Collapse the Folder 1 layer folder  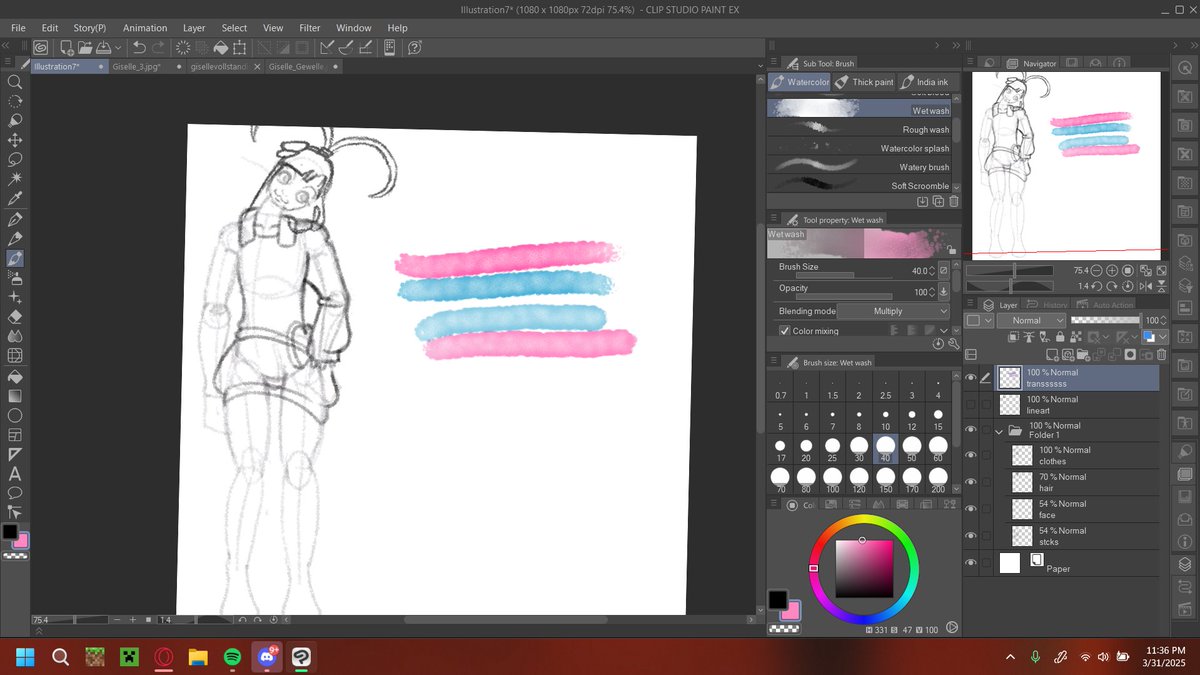click(x=998, y=431)
